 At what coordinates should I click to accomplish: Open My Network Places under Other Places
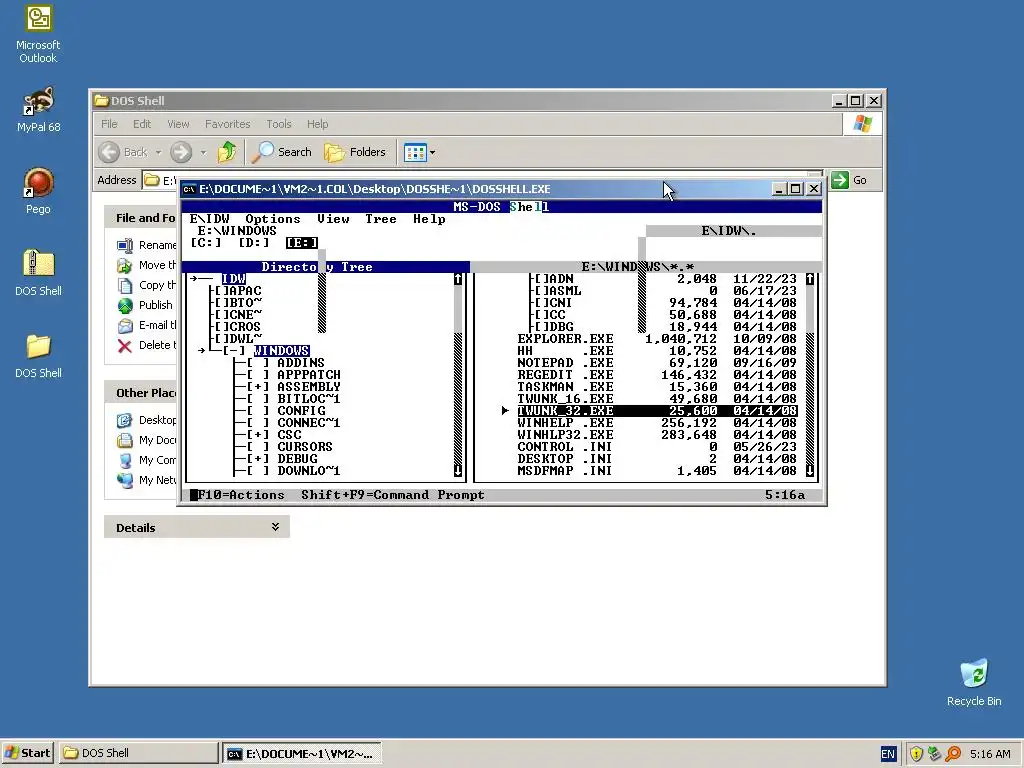click(x=157, y=480)
